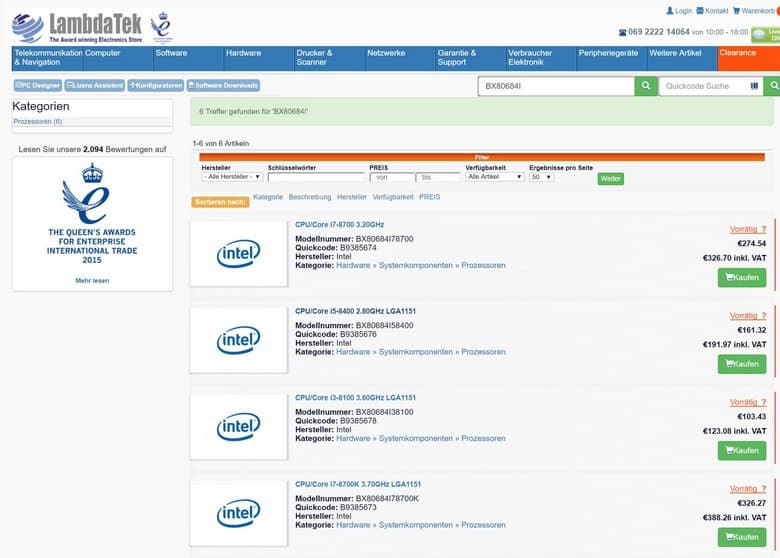The image size is (780, 558).
Task: Click the Konfiguratoren button
Action: pyautogui.click(x=156, y=86)
